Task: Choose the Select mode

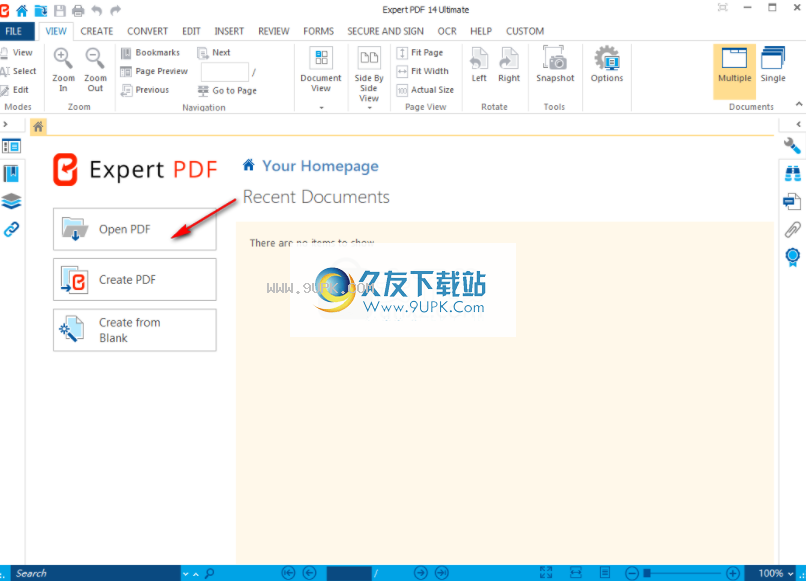Action: click(19, 71)
